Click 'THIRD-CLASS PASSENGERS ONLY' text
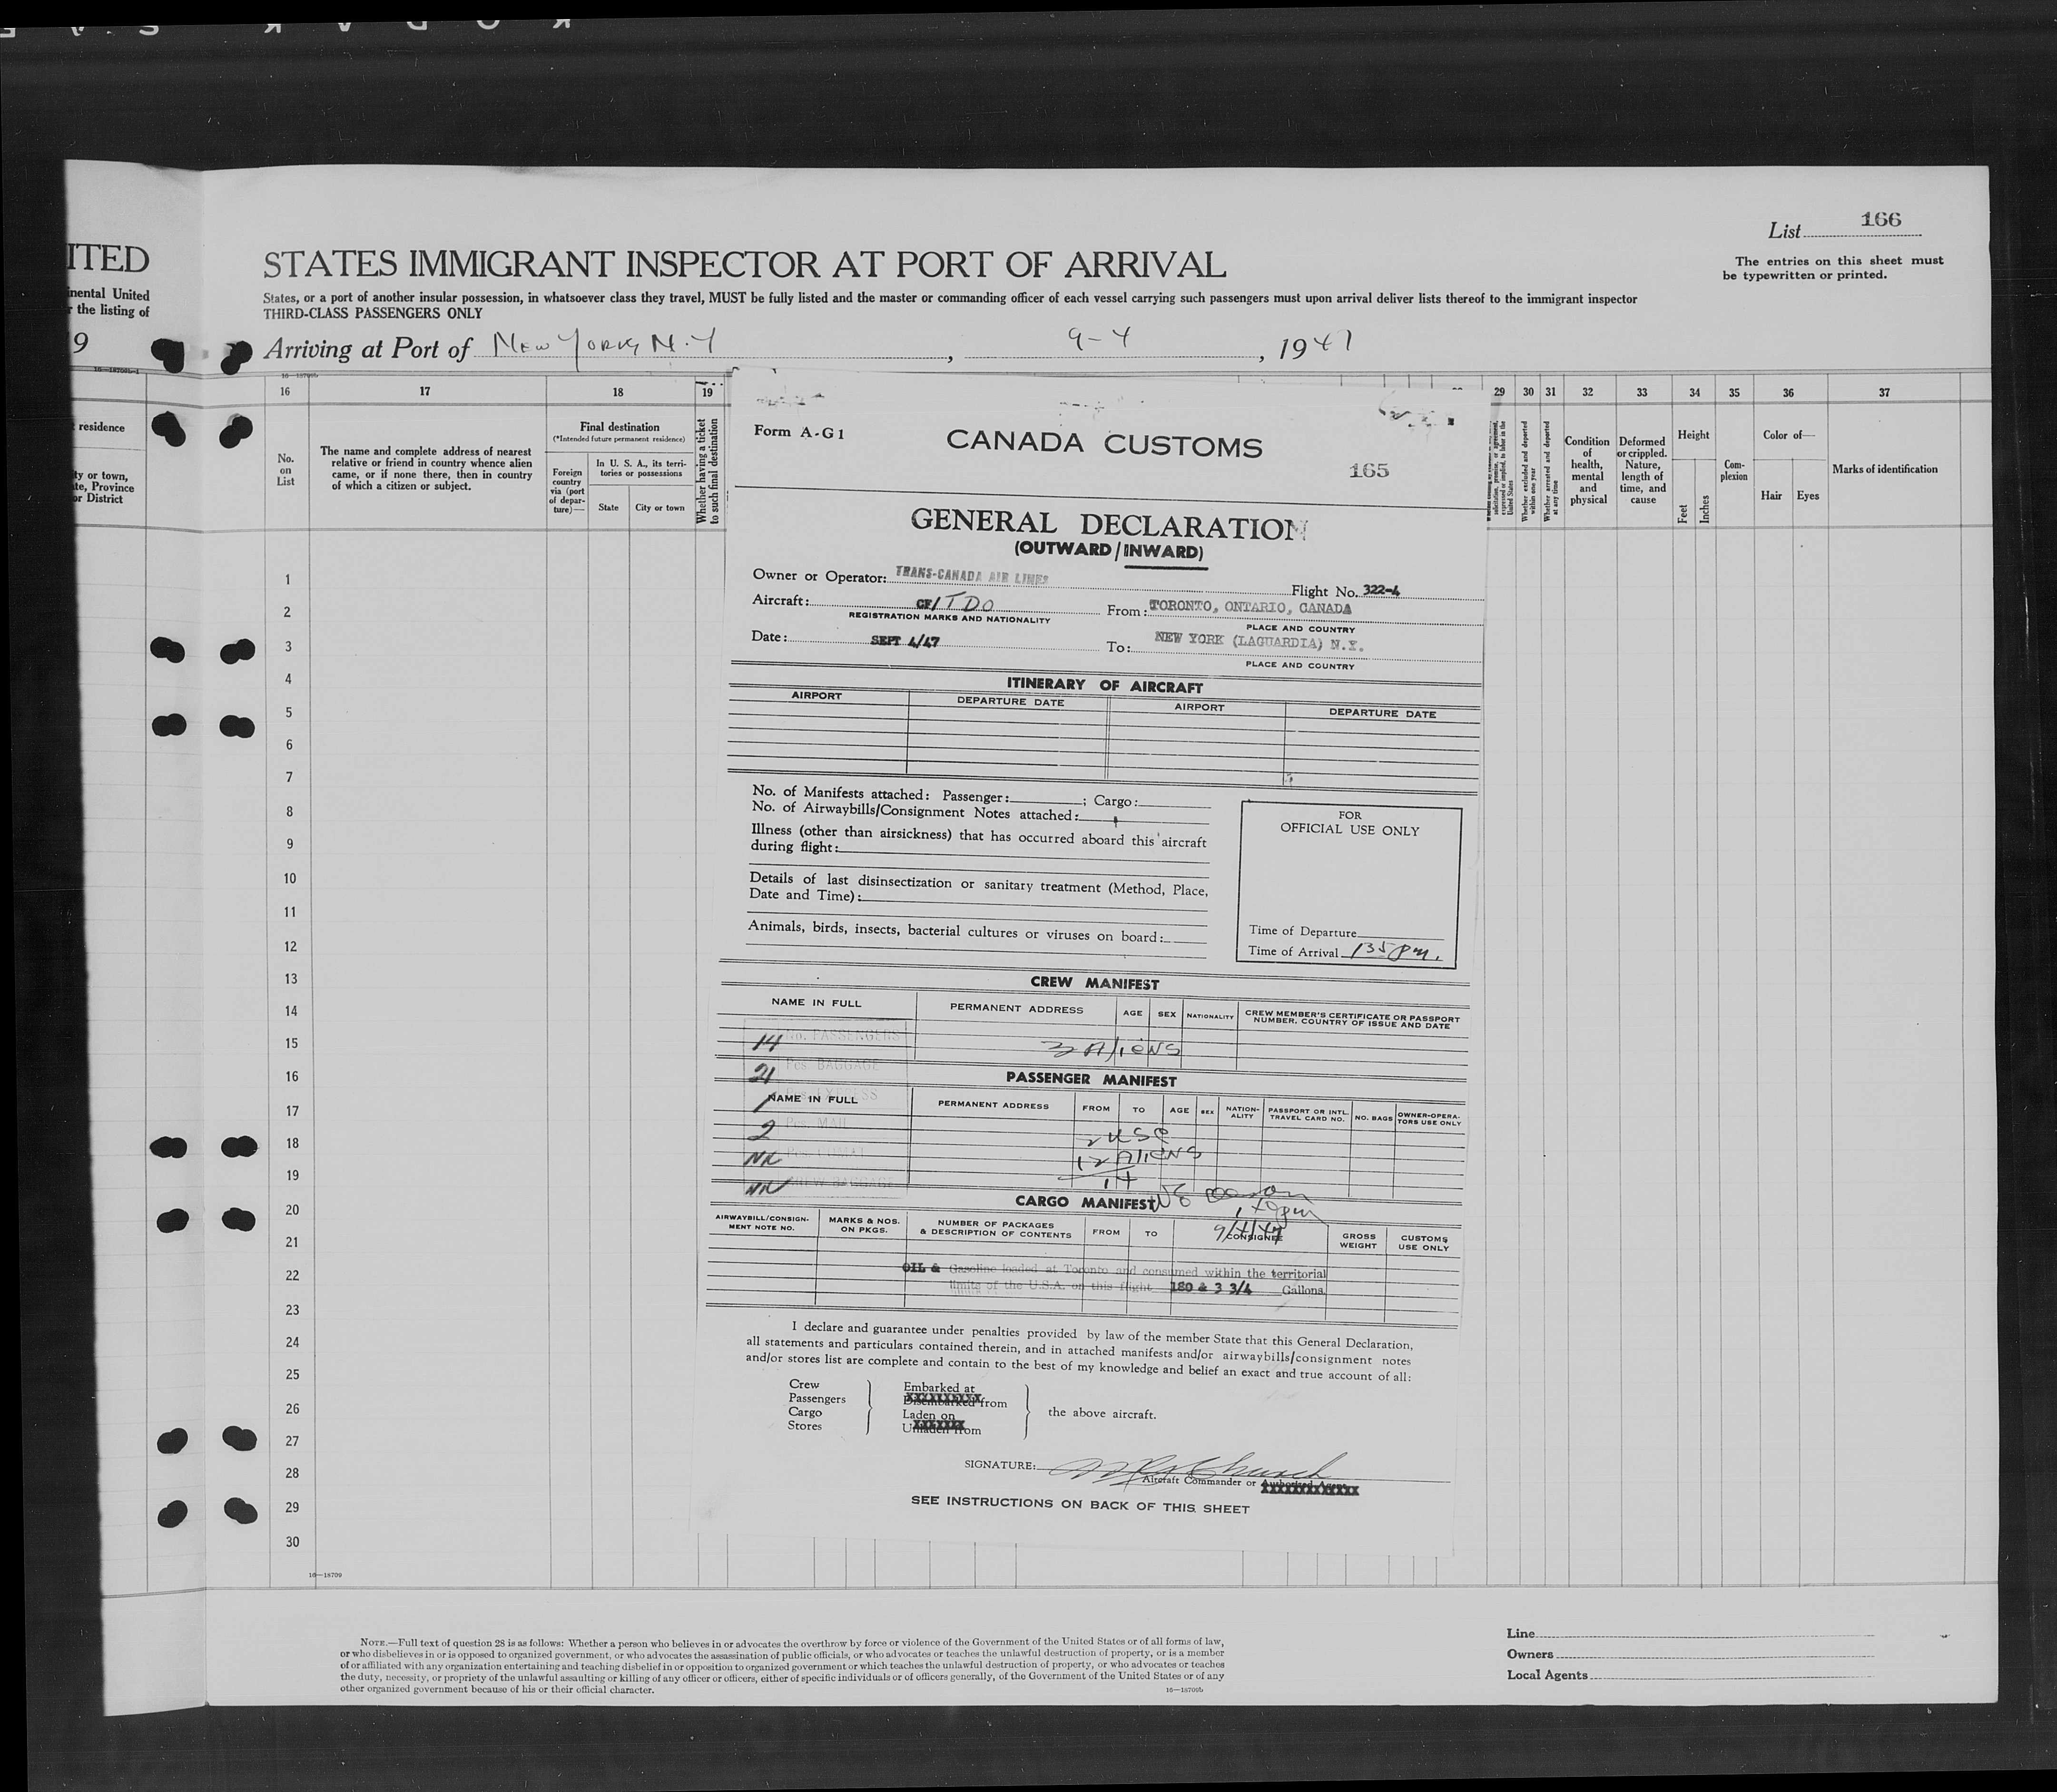The height and width of the screenshot is (1792, 2057). tap(372, 313)
